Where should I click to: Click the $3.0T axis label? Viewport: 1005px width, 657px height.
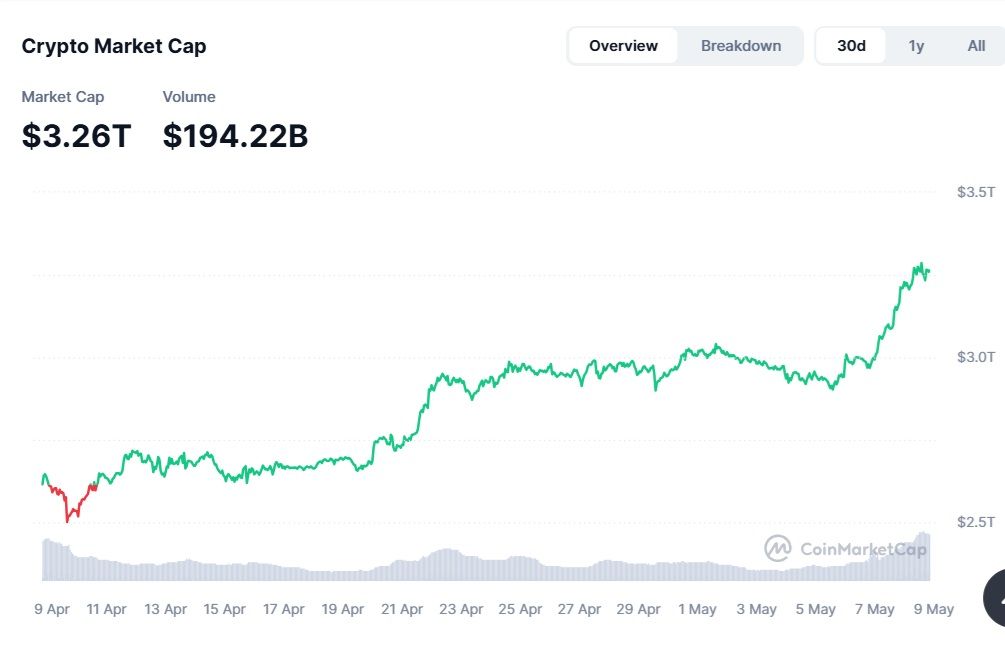(x=975, y=357)
